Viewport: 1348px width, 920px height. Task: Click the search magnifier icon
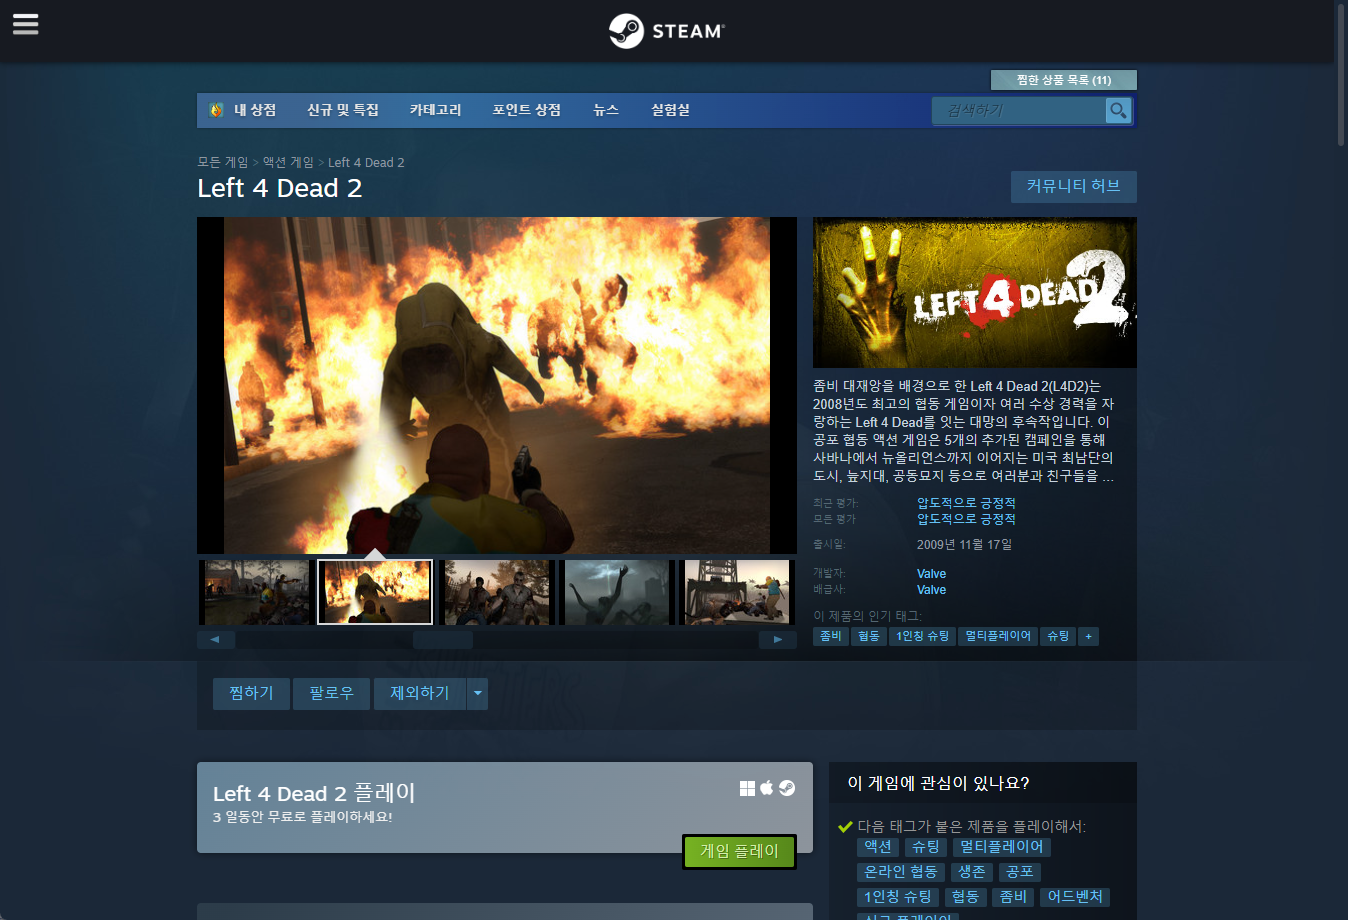[1118, 110]
